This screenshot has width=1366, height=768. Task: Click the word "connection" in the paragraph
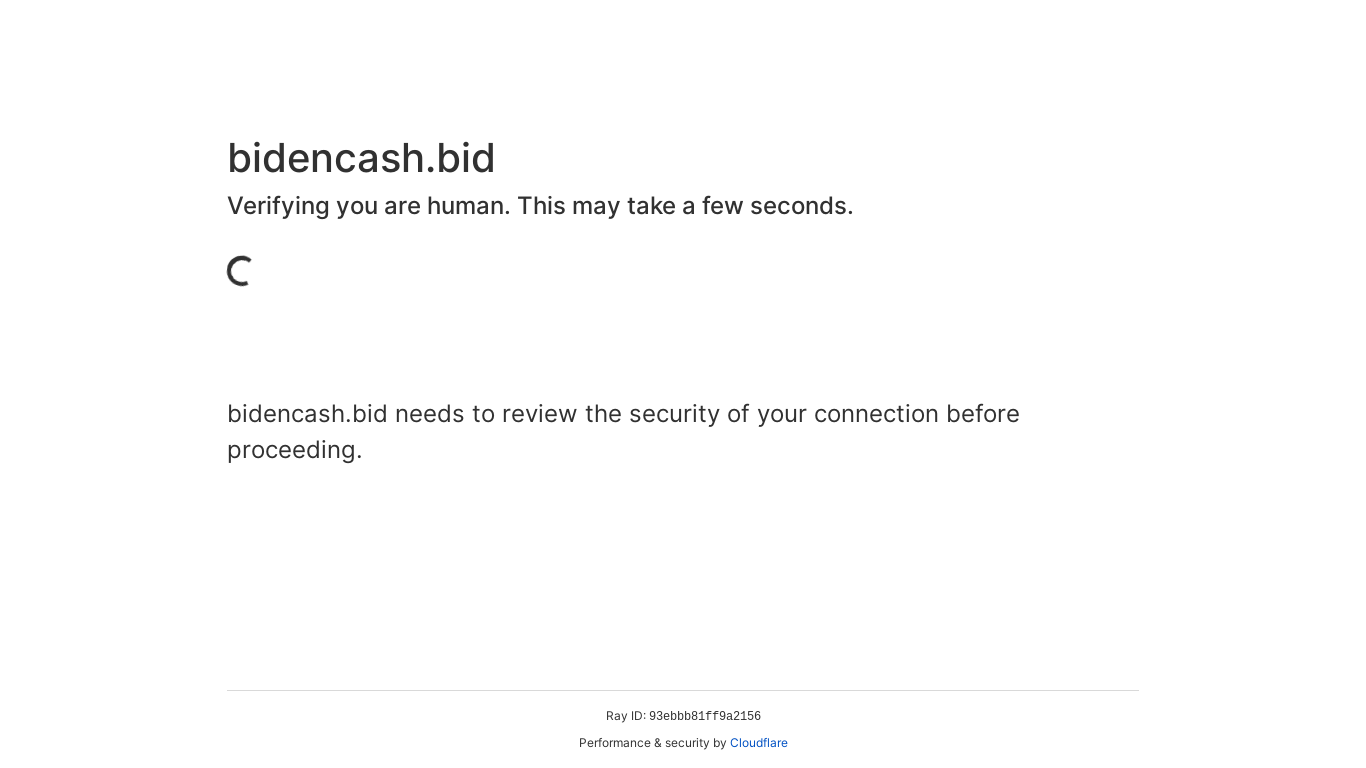tap(876, 414)
